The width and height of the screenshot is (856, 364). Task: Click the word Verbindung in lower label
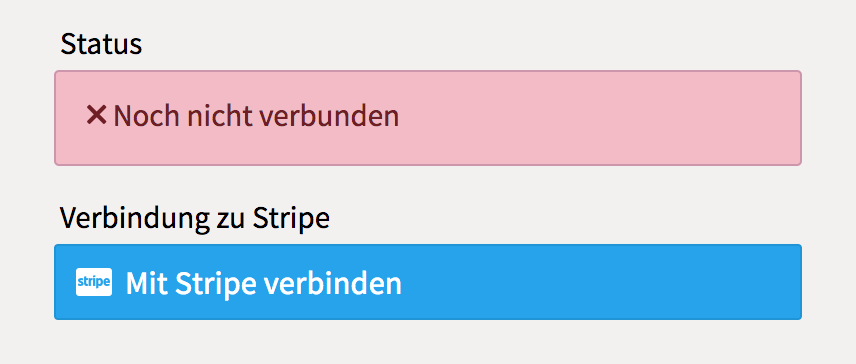(131, 219)
